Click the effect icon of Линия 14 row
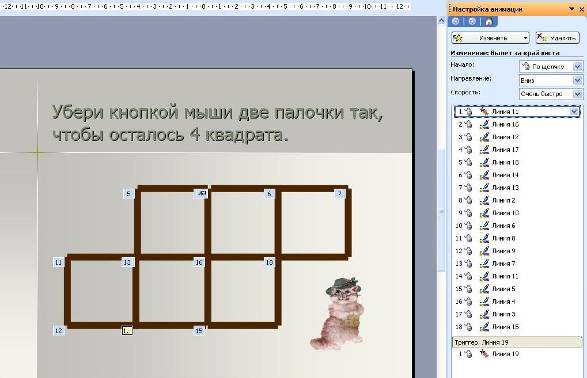Screen dimensions: 587x378 484,175
